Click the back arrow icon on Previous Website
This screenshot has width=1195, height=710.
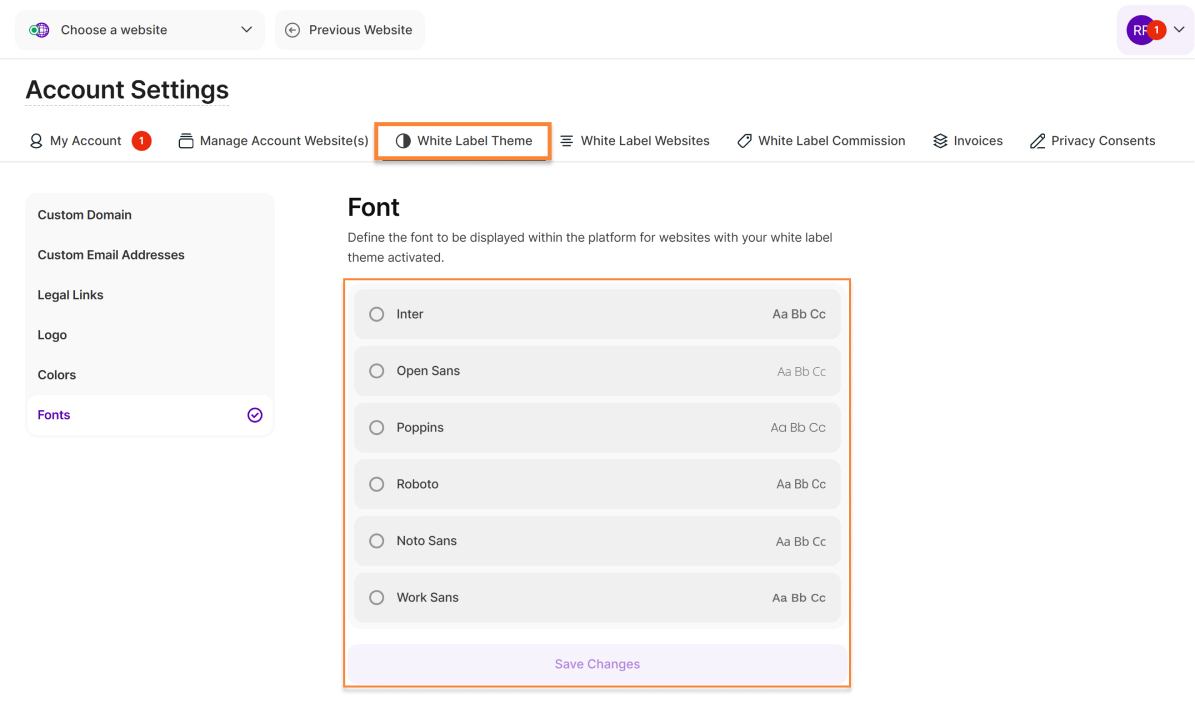292,30
